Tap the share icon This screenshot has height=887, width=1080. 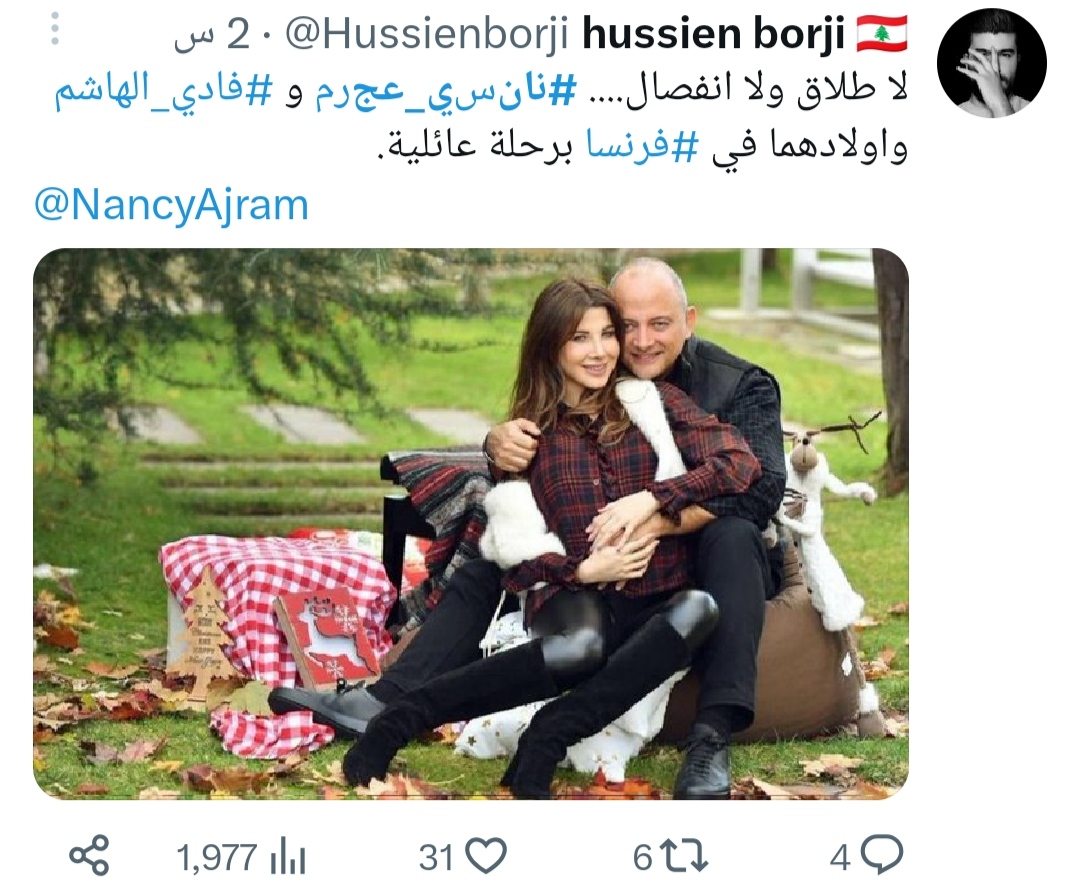[x=90, y=855]
